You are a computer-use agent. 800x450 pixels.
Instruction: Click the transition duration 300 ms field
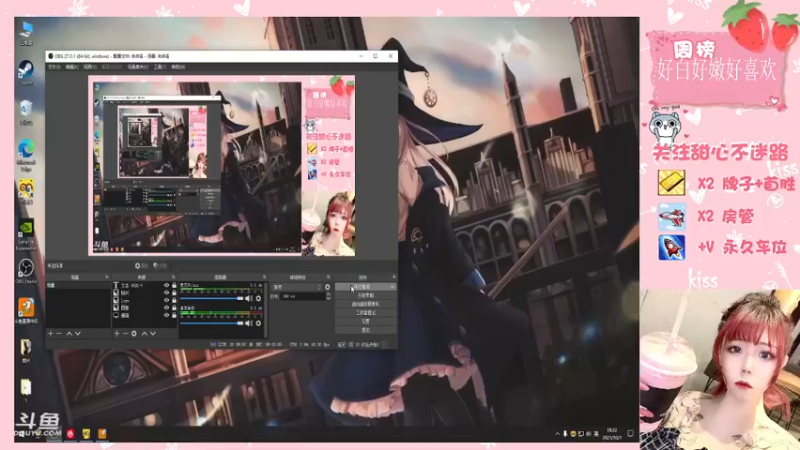(x=303, y=296)
